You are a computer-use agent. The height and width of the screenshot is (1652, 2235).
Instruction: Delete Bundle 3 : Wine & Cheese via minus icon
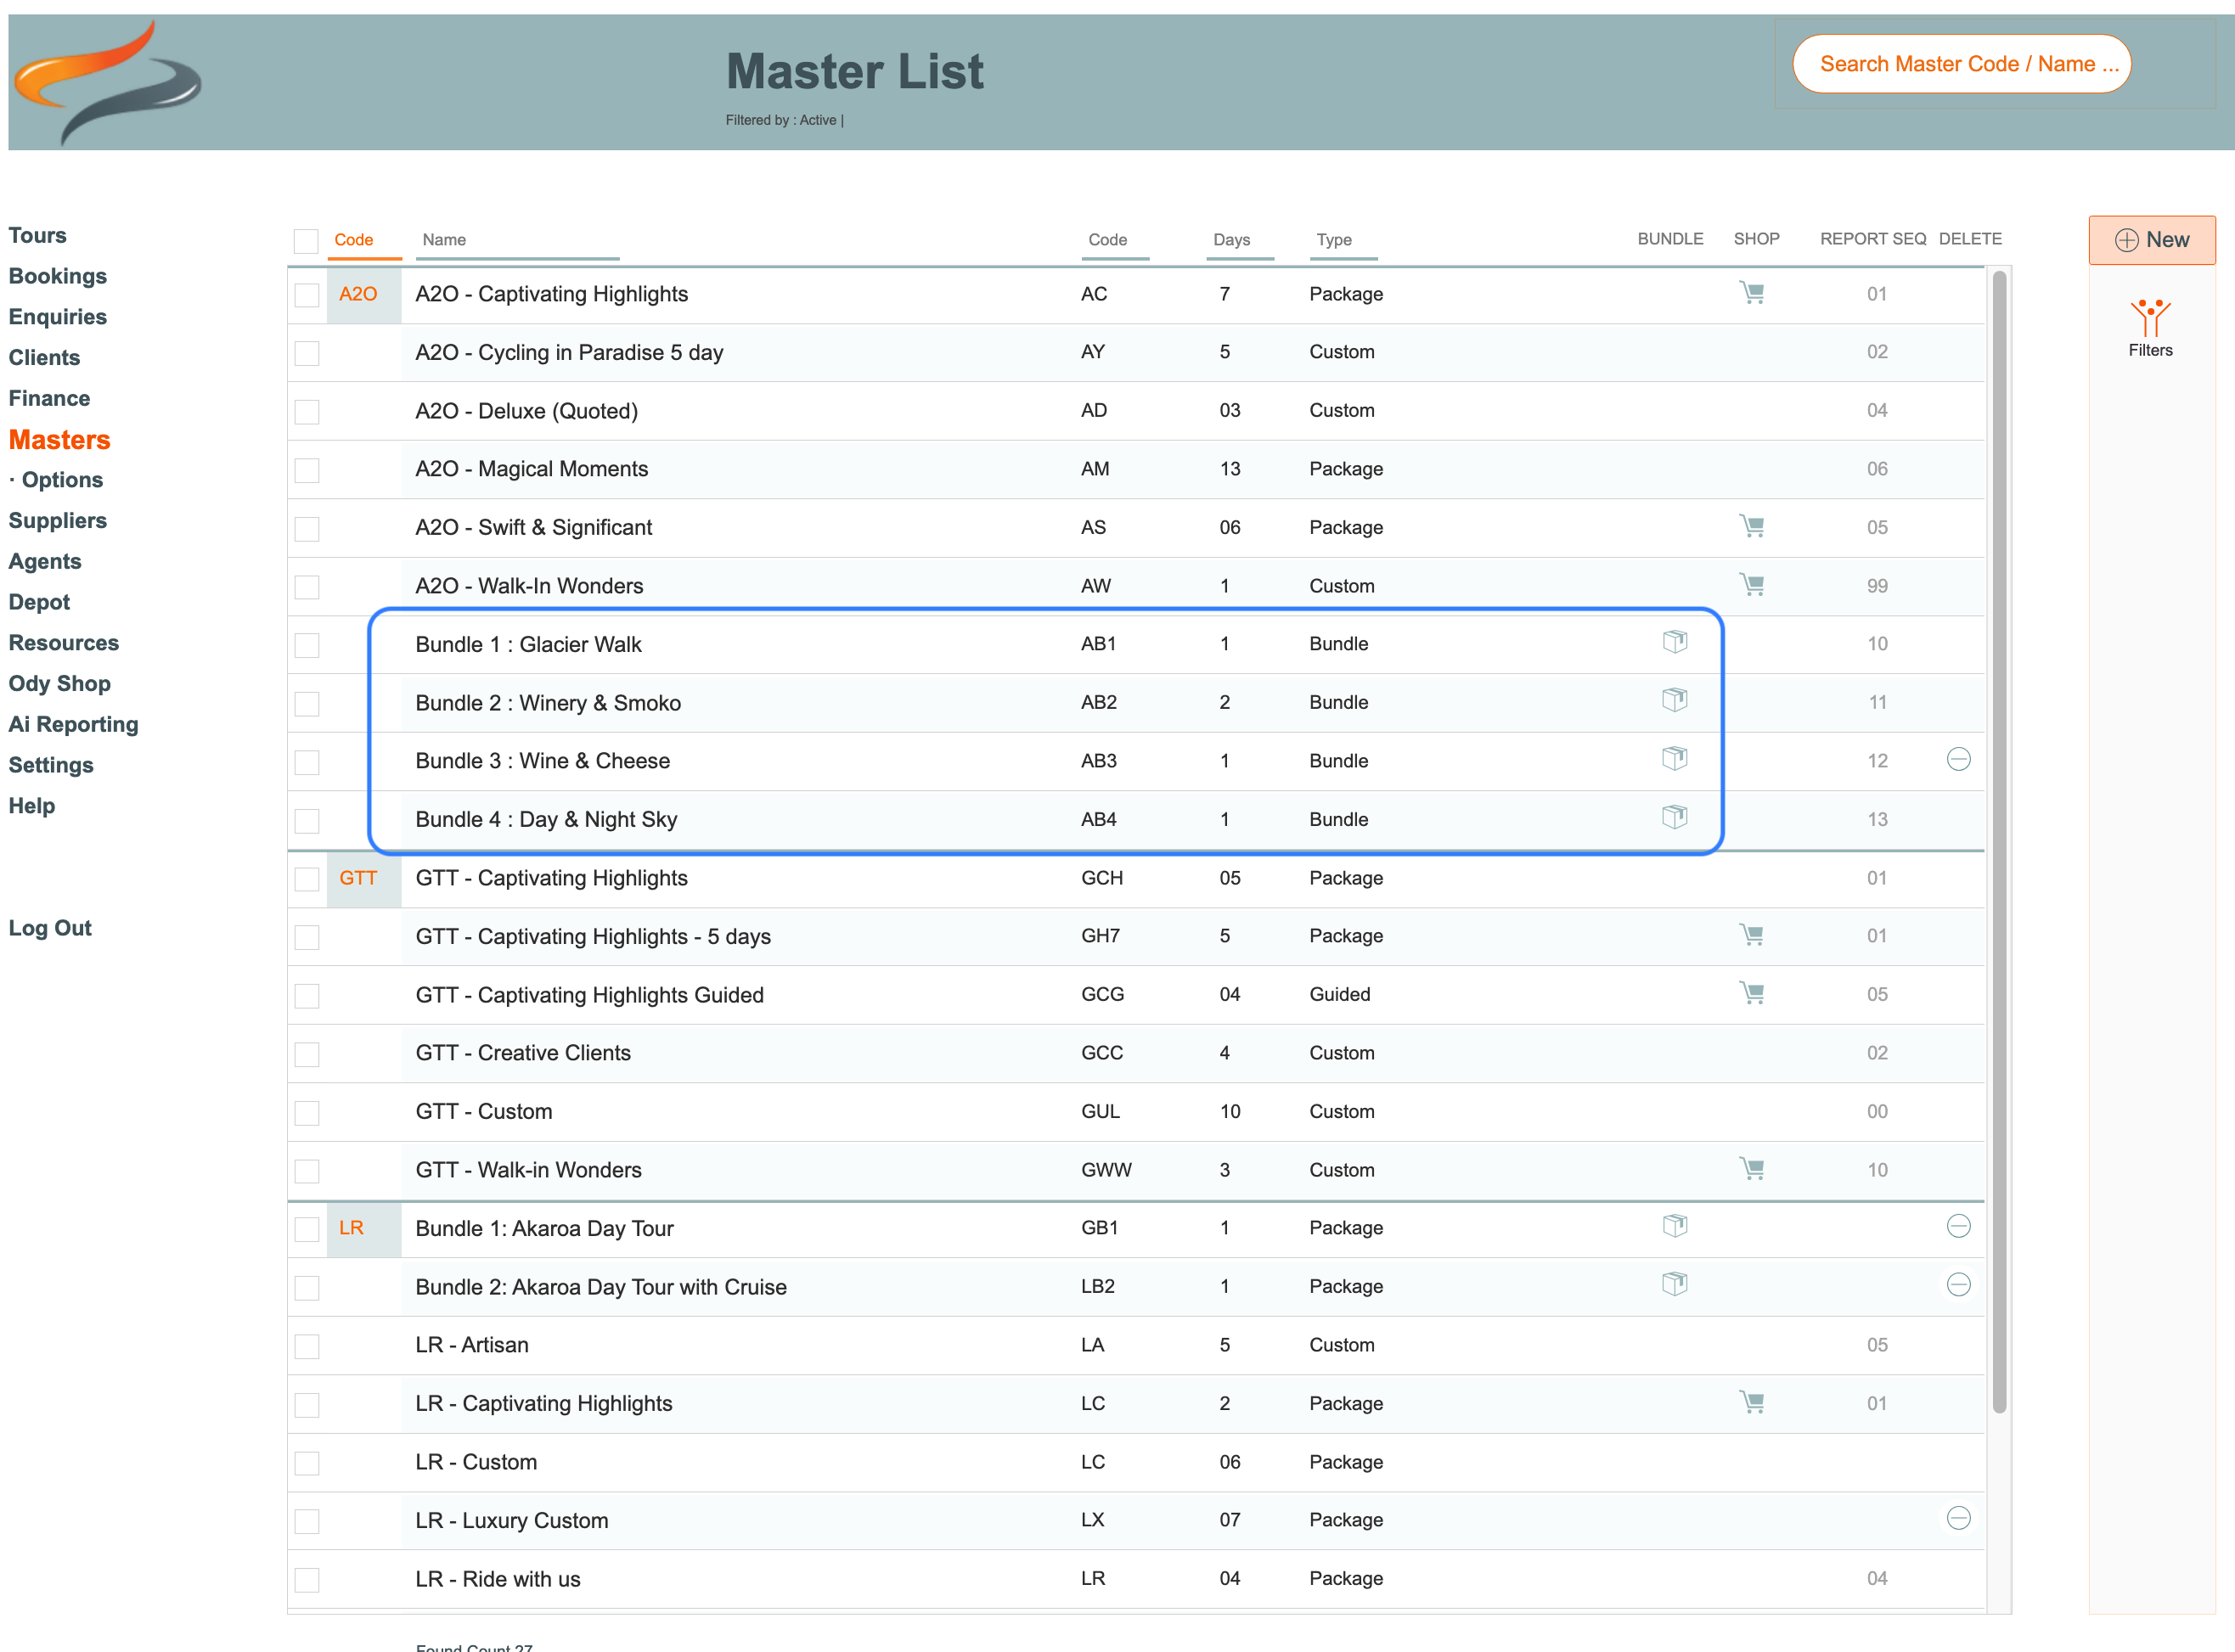coord(1958,760)
